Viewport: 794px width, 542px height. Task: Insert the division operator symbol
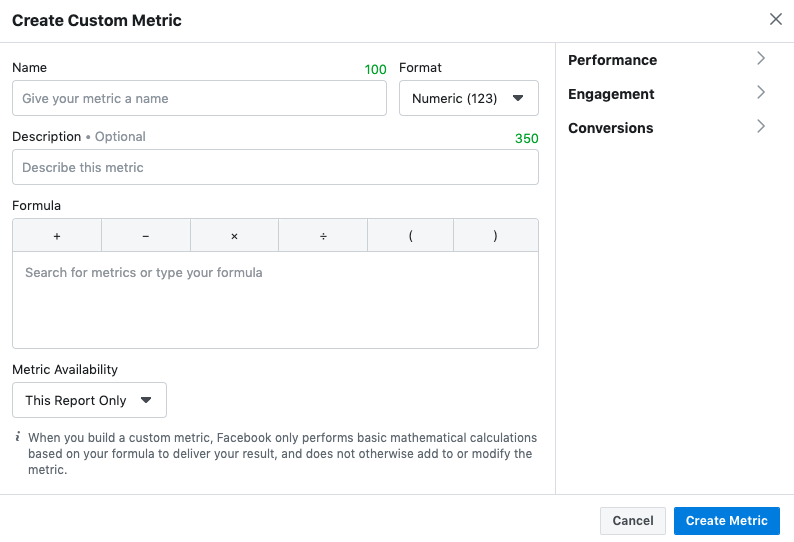point(323,236)
